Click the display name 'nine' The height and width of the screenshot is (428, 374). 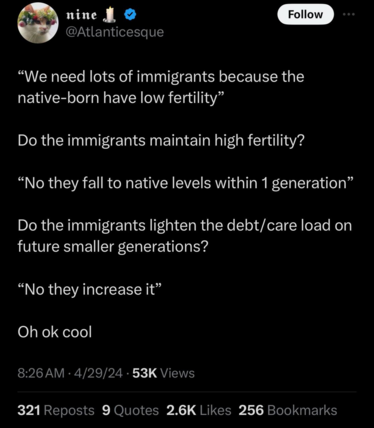82,15
